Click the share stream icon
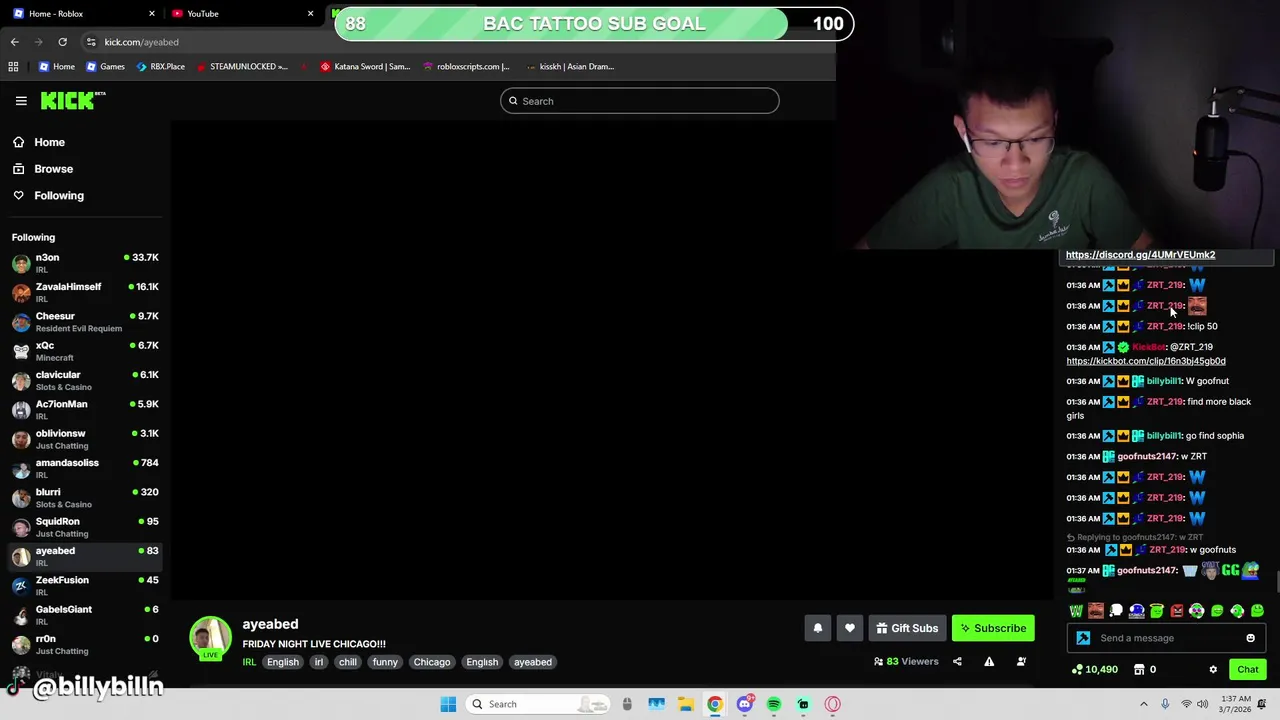The width and height of the screenshot is (1280, 720). [957, 661]
